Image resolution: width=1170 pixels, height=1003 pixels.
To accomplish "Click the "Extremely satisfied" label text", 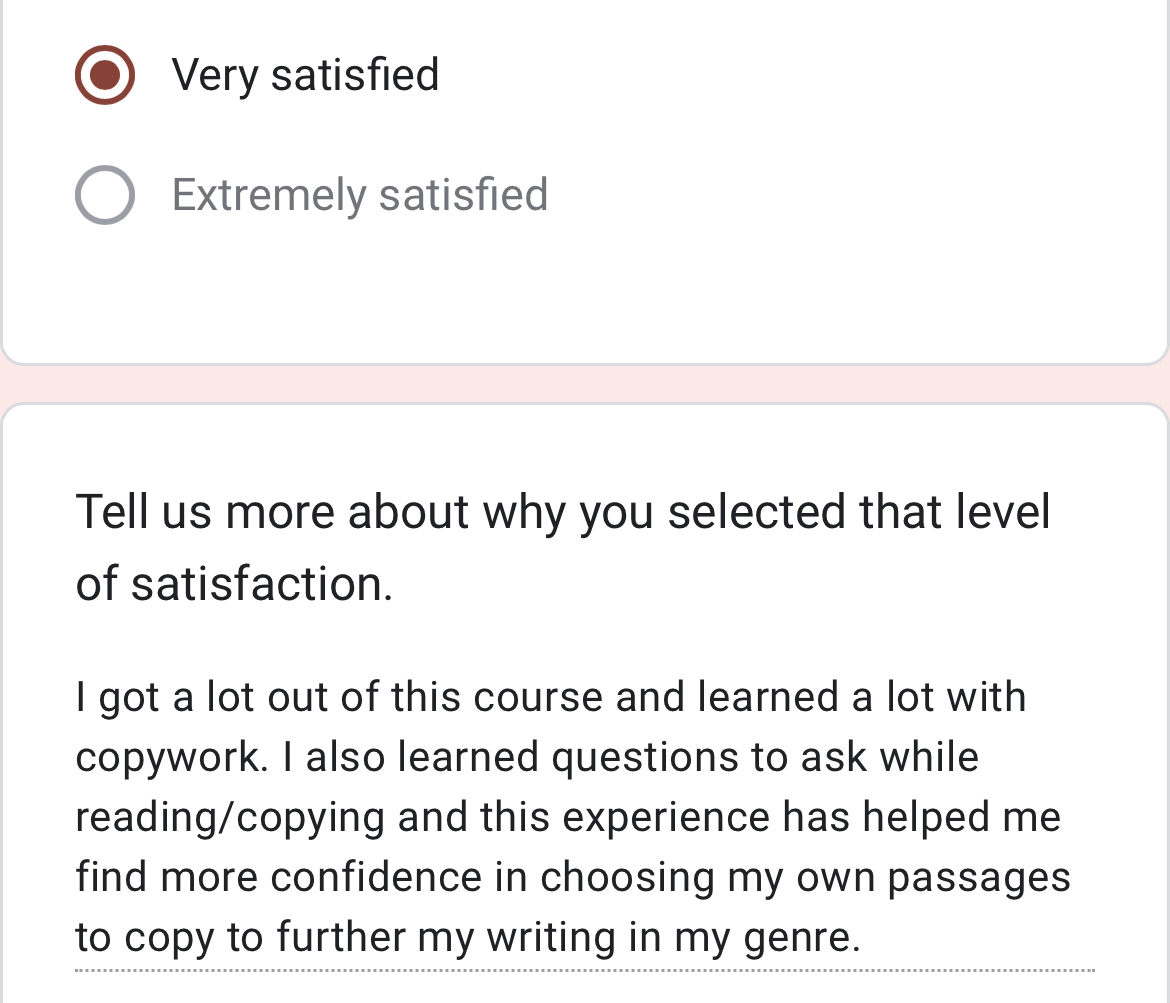I will 360,194.
